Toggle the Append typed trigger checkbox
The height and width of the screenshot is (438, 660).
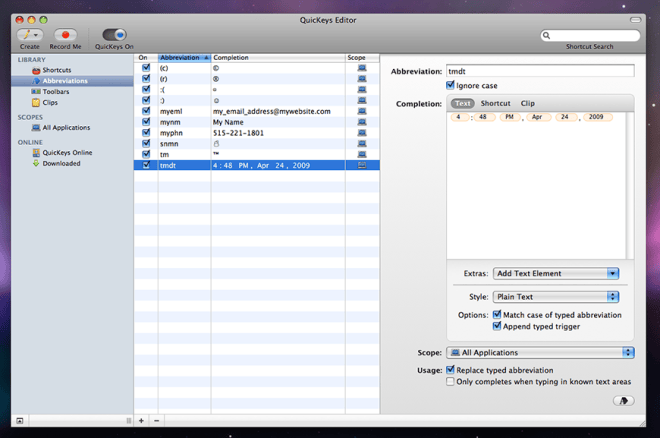(x=497, y=326)
